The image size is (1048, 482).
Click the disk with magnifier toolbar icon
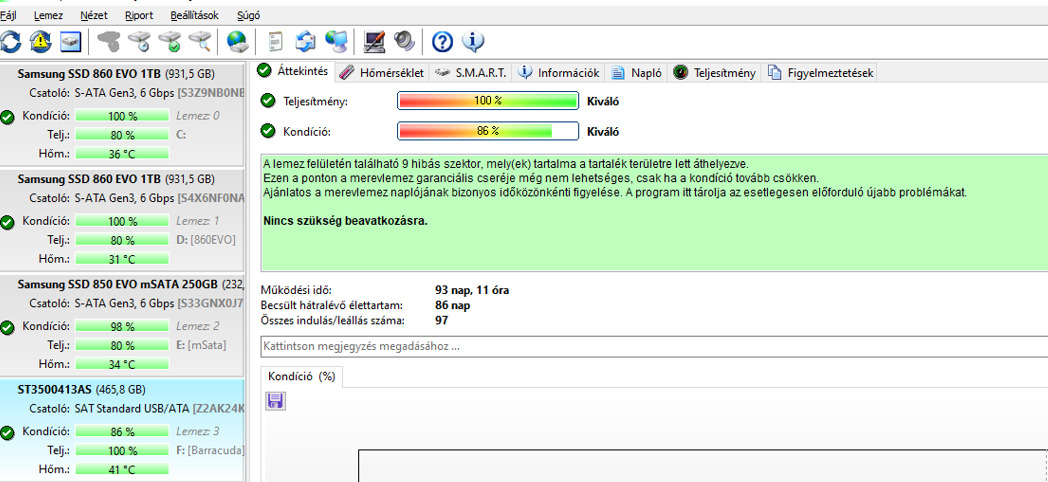click(x=200, y=42)
